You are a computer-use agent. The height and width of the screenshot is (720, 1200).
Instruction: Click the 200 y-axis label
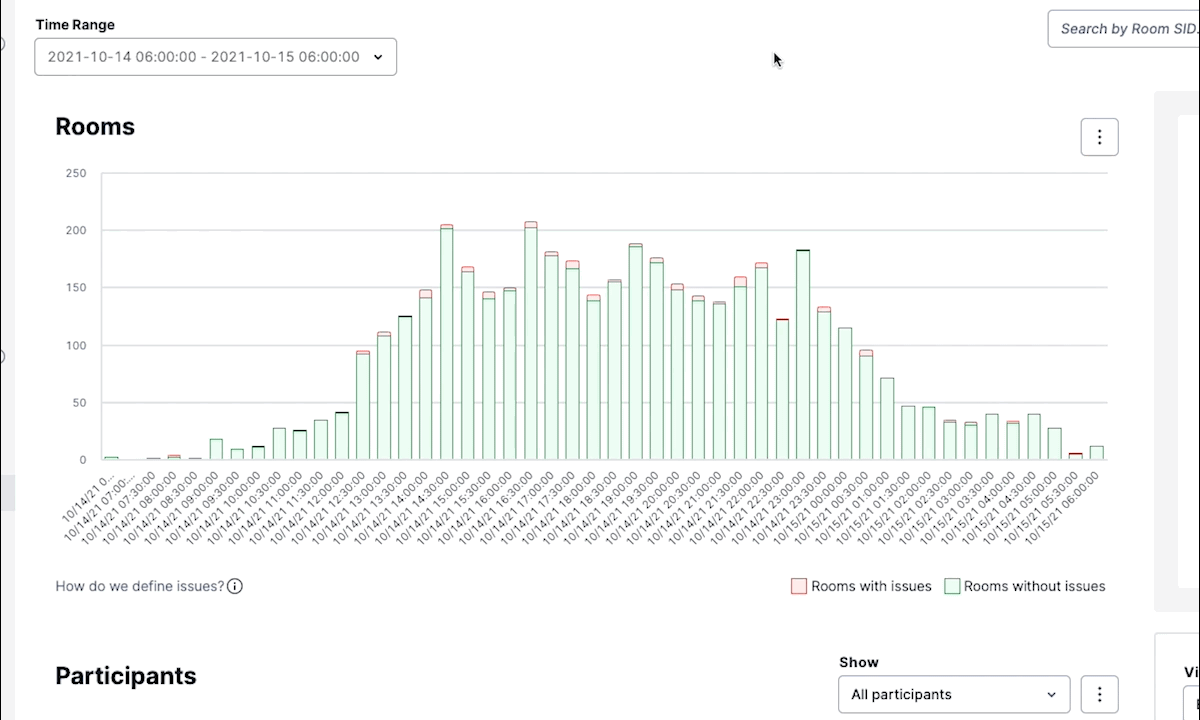[76, 230]
